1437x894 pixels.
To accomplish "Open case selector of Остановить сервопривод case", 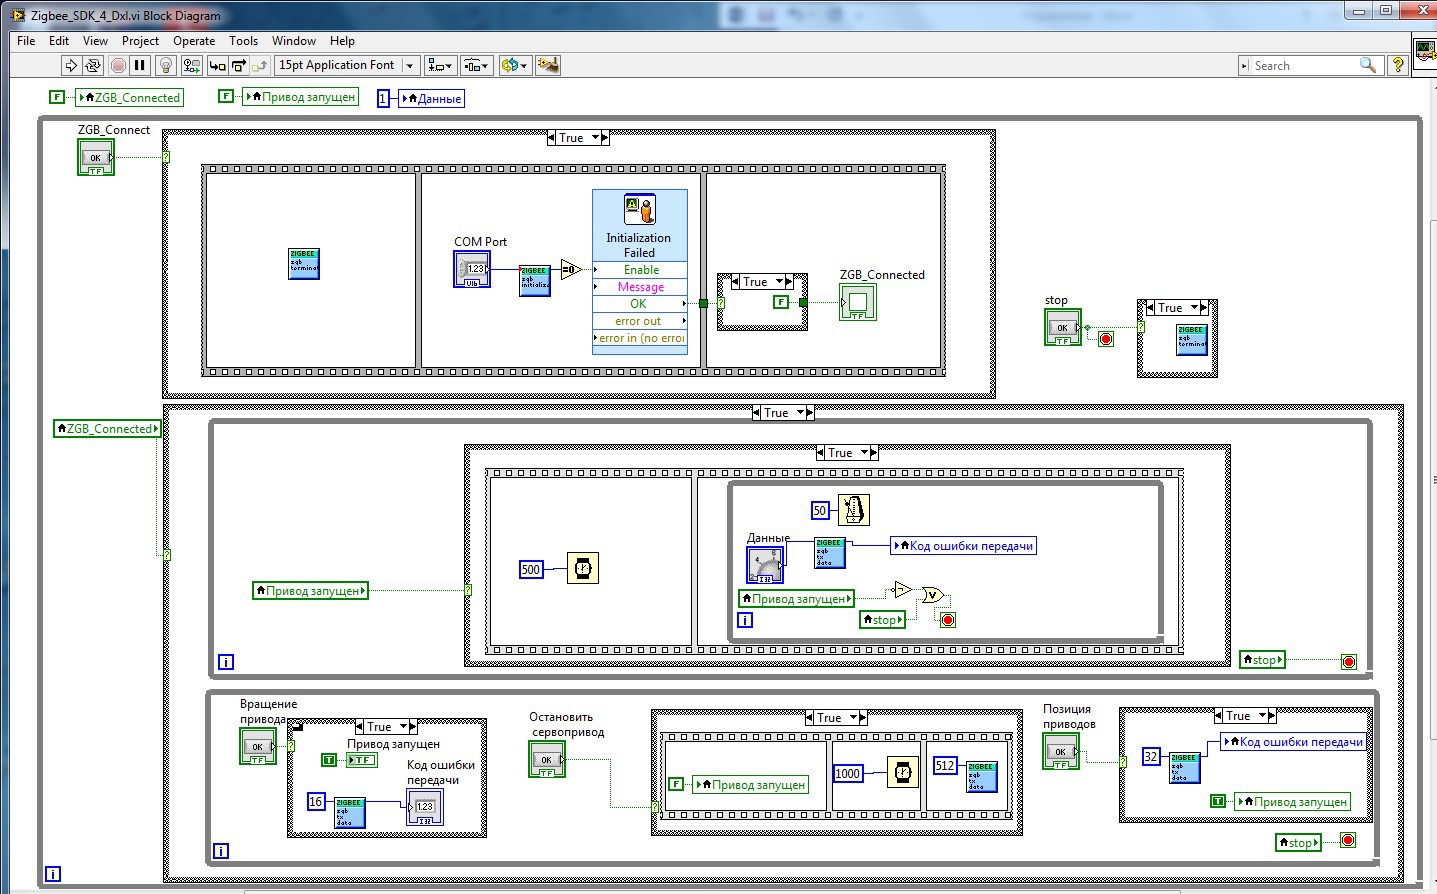I will (836, 718).
